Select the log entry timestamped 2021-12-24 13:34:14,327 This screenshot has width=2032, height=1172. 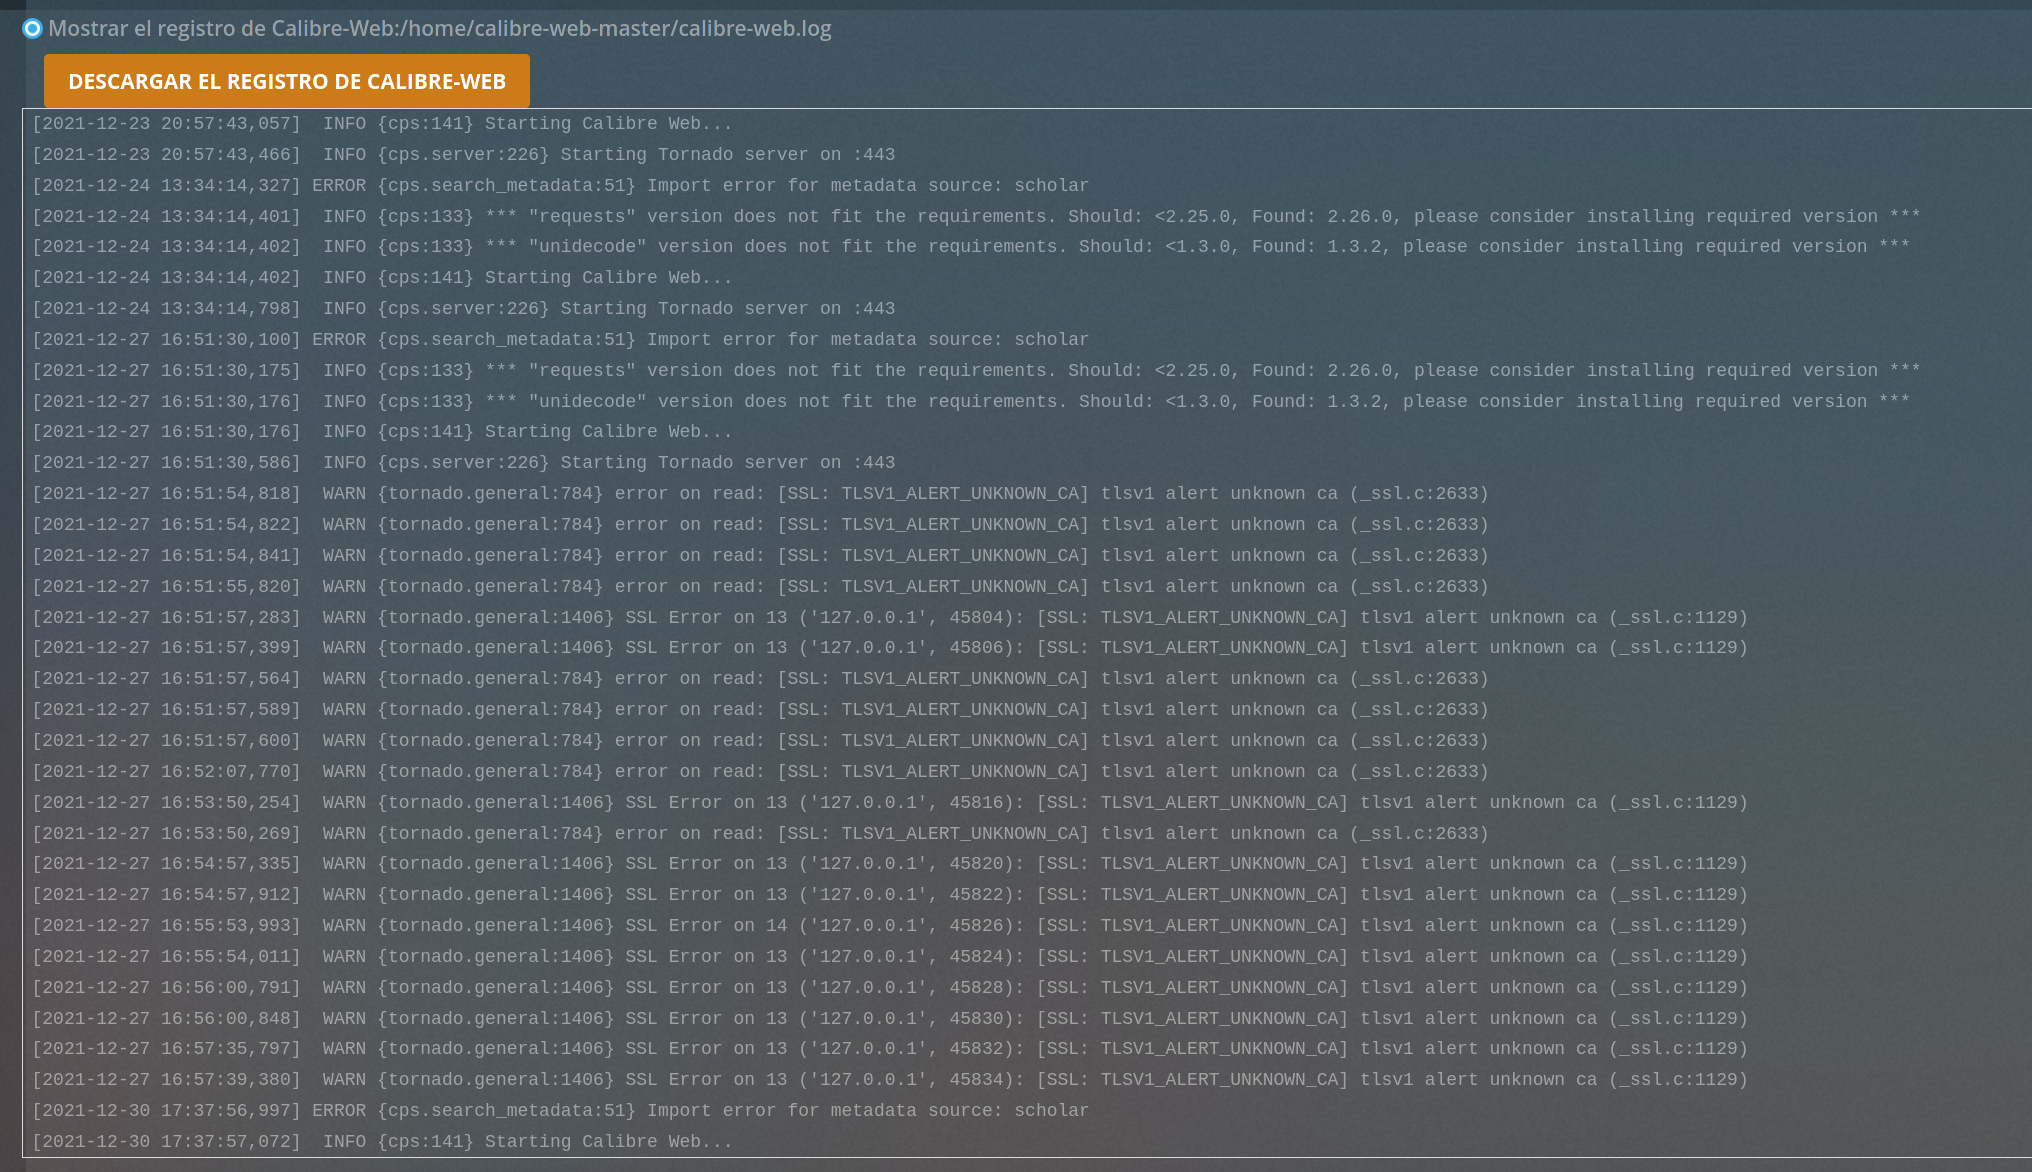[560, 185]
